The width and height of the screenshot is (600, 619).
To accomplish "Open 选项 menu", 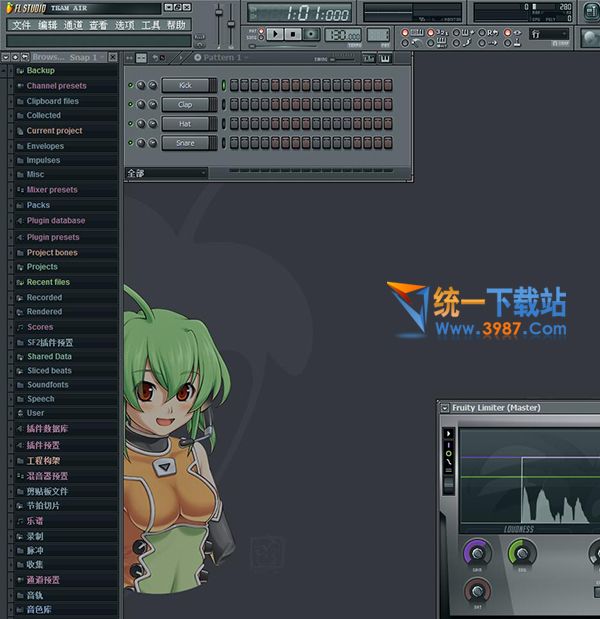I will click(x=125, y=25).
